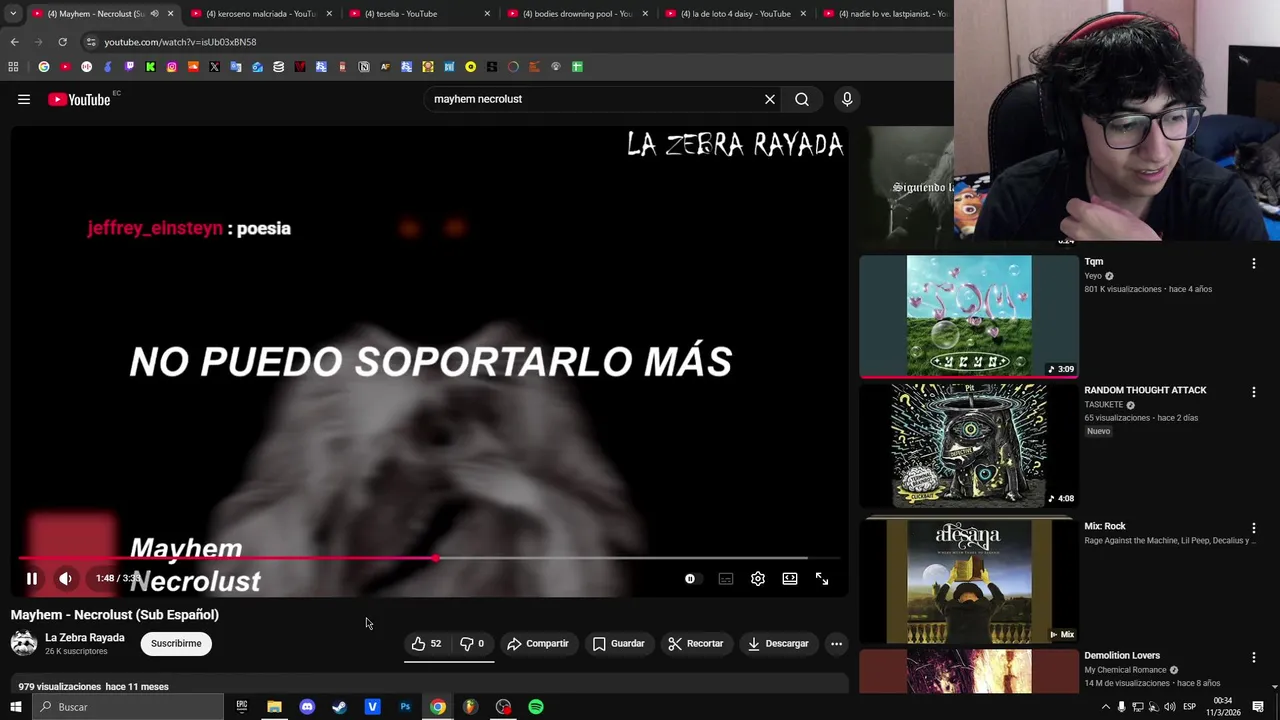The image size is (1280, 720).
Task: Switch to bodies drowning pool tab
Action: pyautogui.click(x=578, y=14)
